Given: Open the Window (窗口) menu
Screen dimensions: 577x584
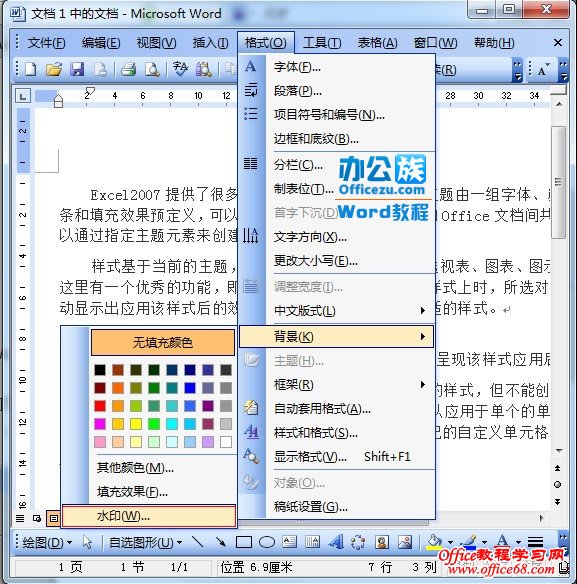Looking at the screenshot, I should [435, 43].
